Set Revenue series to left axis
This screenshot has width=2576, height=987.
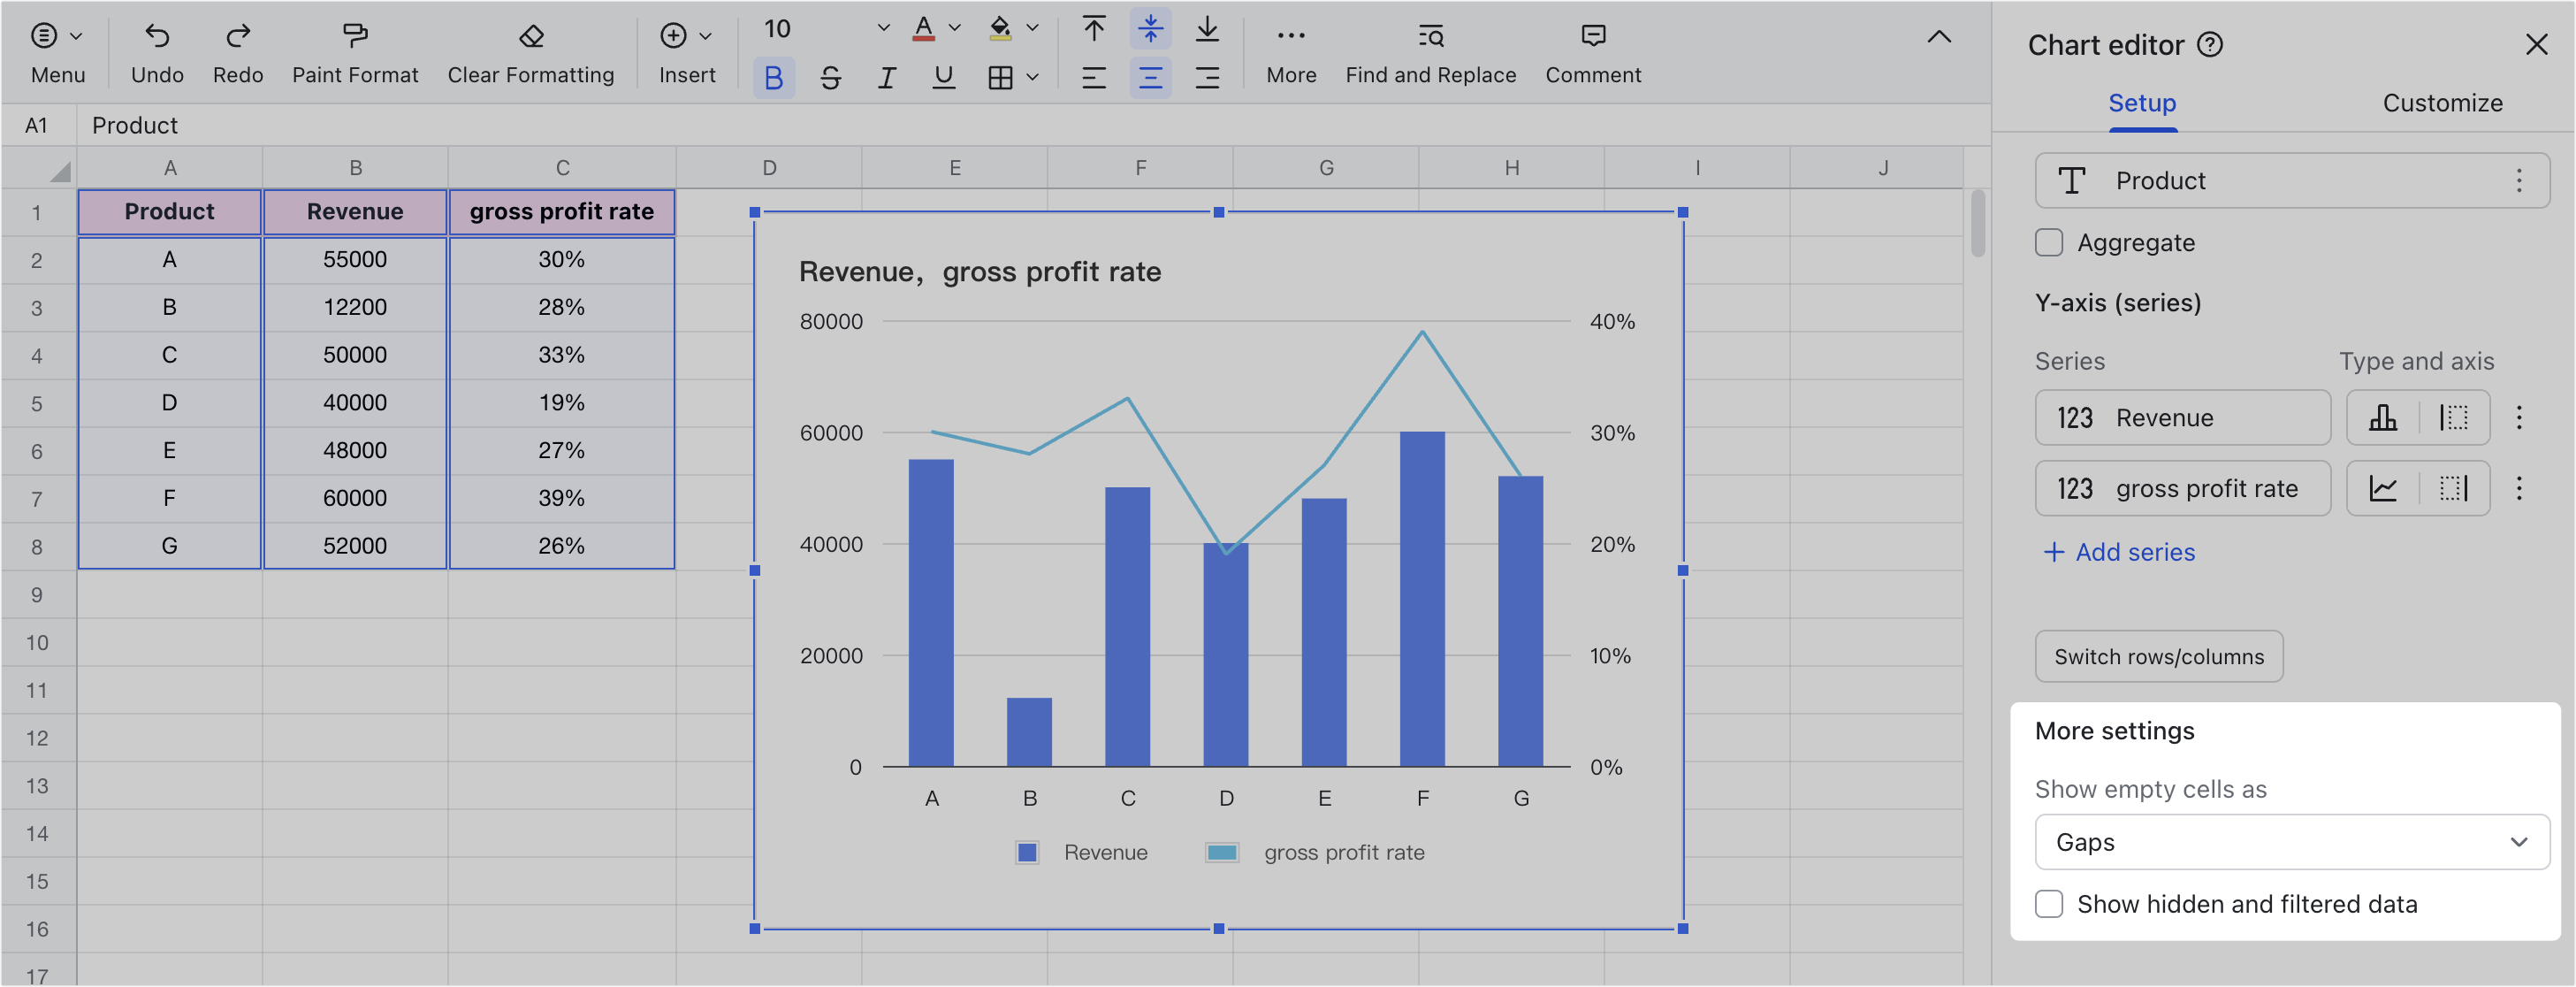pyautogui.click(x=2453, y=418)
